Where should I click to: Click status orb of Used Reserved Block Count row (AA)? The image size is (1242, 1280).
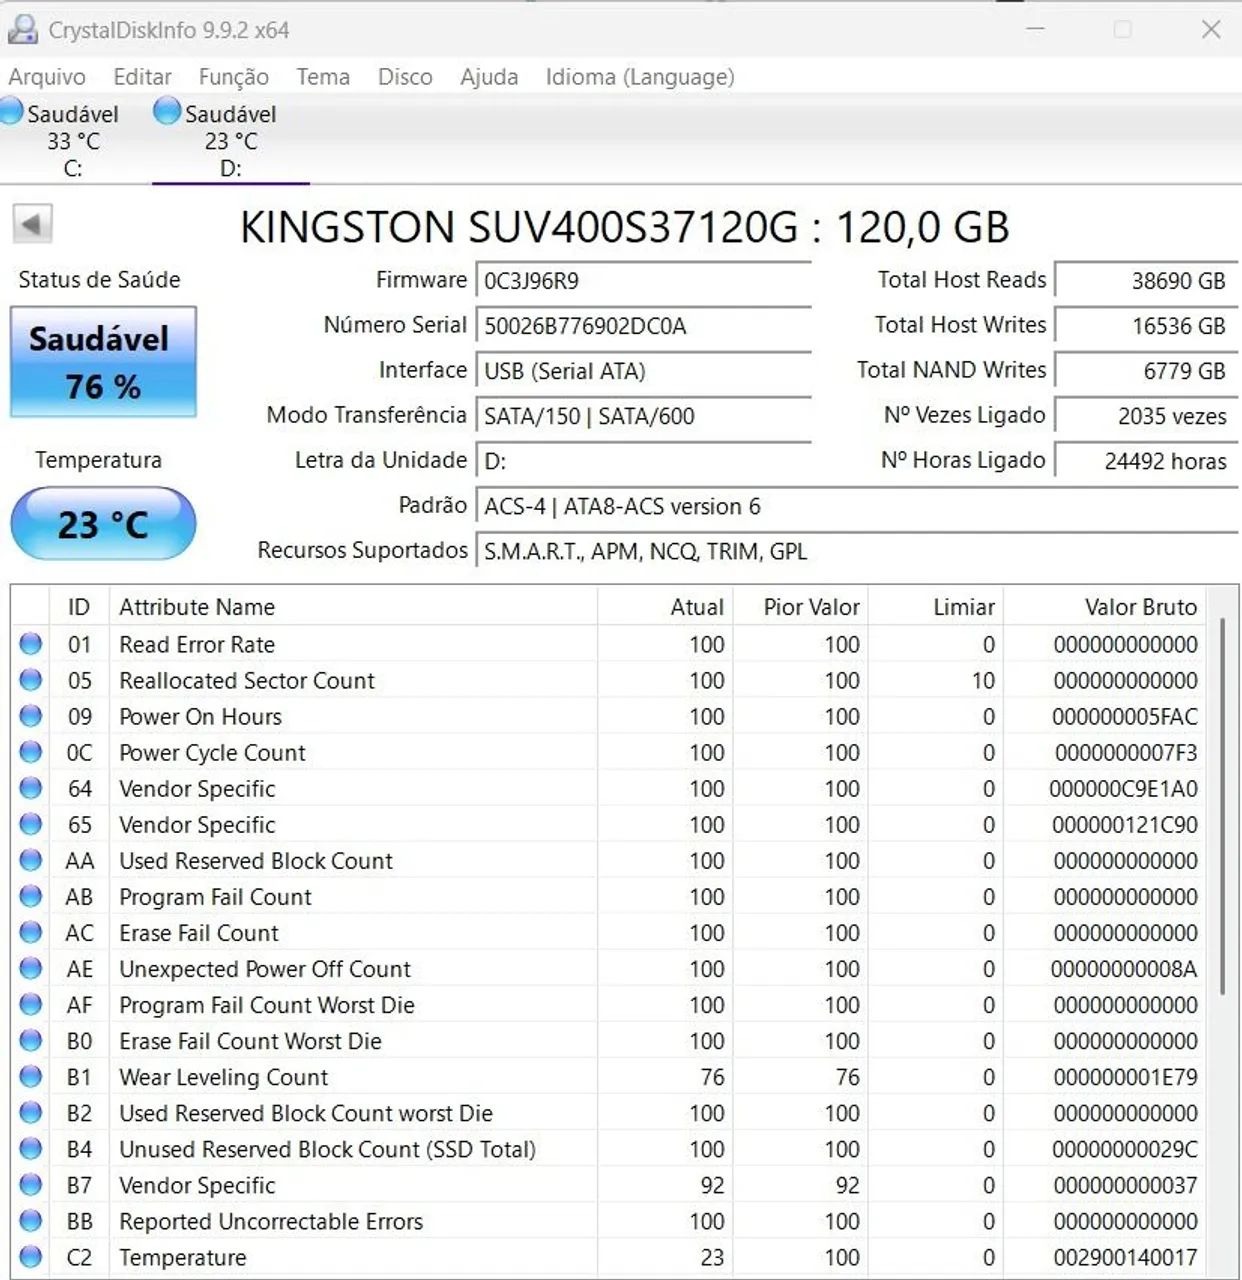coord(31,860)
